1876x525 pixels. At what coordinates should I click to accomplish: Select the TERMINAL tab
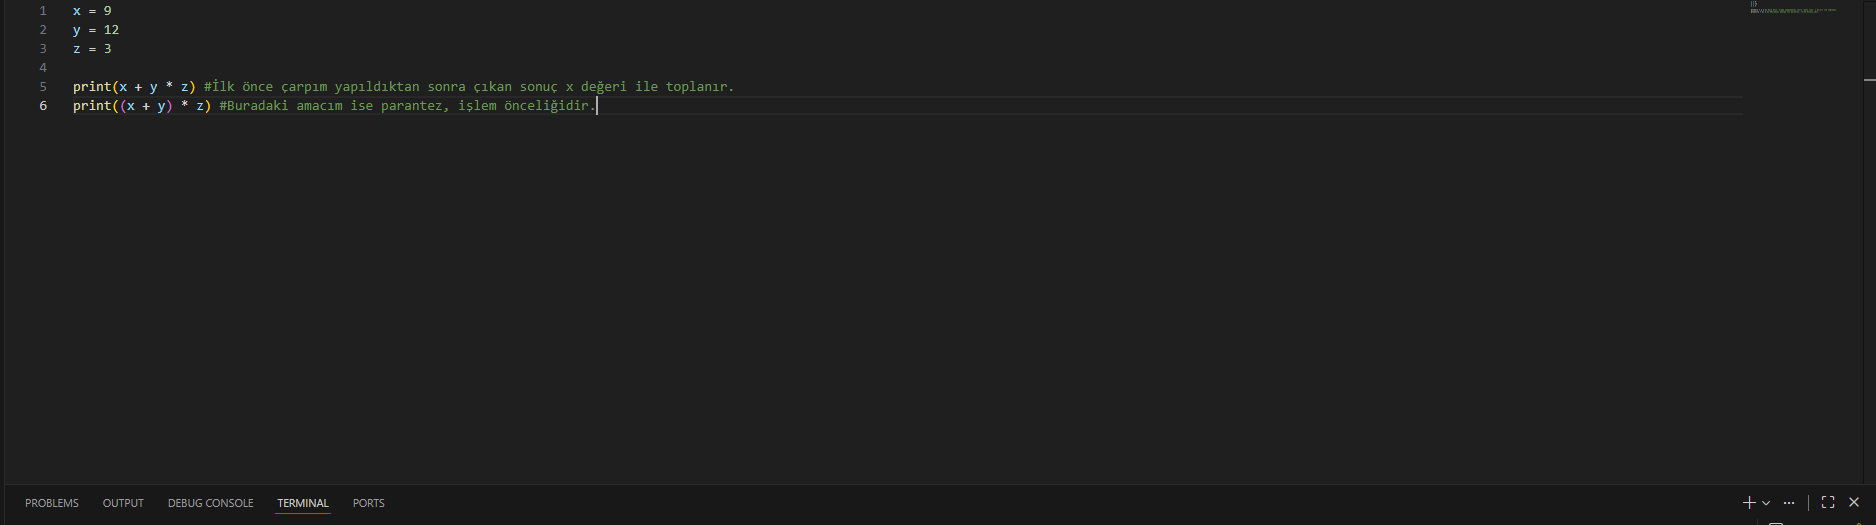tap(303, 503)
